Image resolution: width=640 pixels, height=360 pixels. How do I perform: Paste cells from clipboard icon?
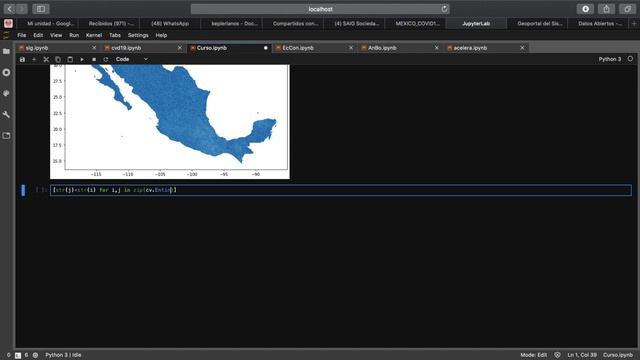[x=70, y=59]
